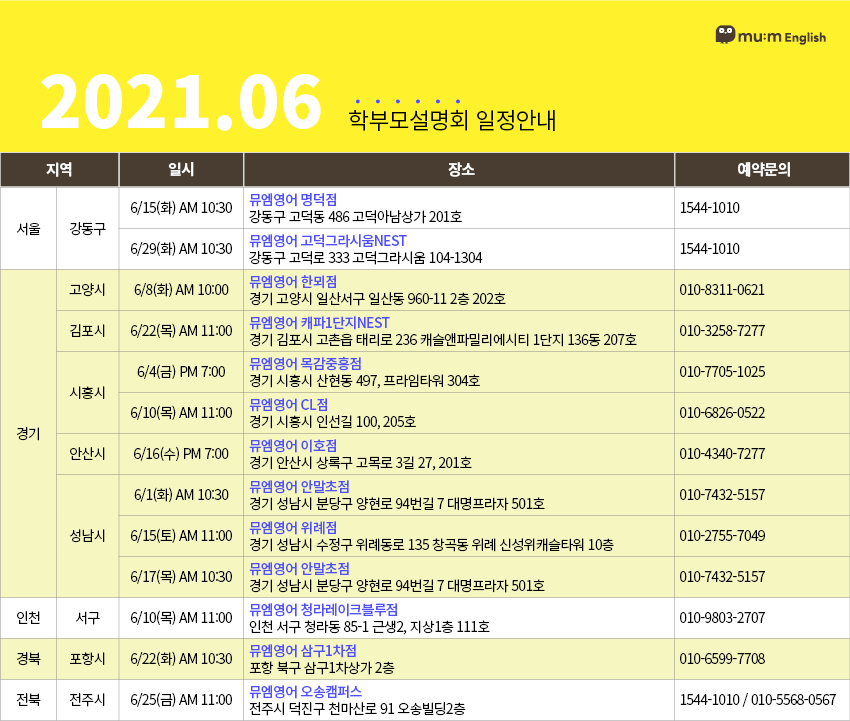Image resolution: width=850 pixels, height=721 pixels.
Task: Open 뮤엠영어 오송캠퍼스 link
Action: pyautogui.click(x=305, y=691)
